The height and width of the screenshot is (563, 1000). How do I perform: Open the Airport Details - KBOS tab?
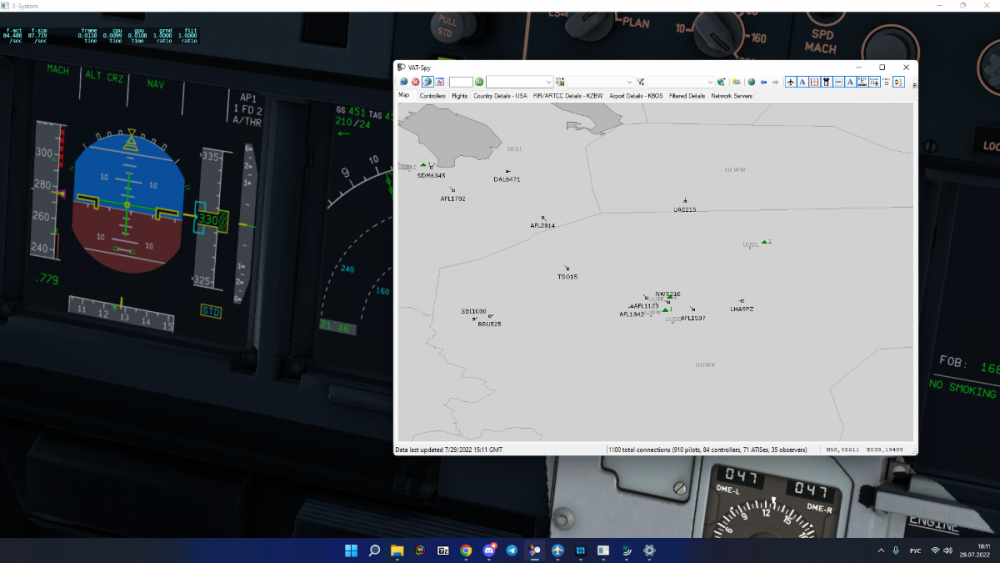pos(635,96)
